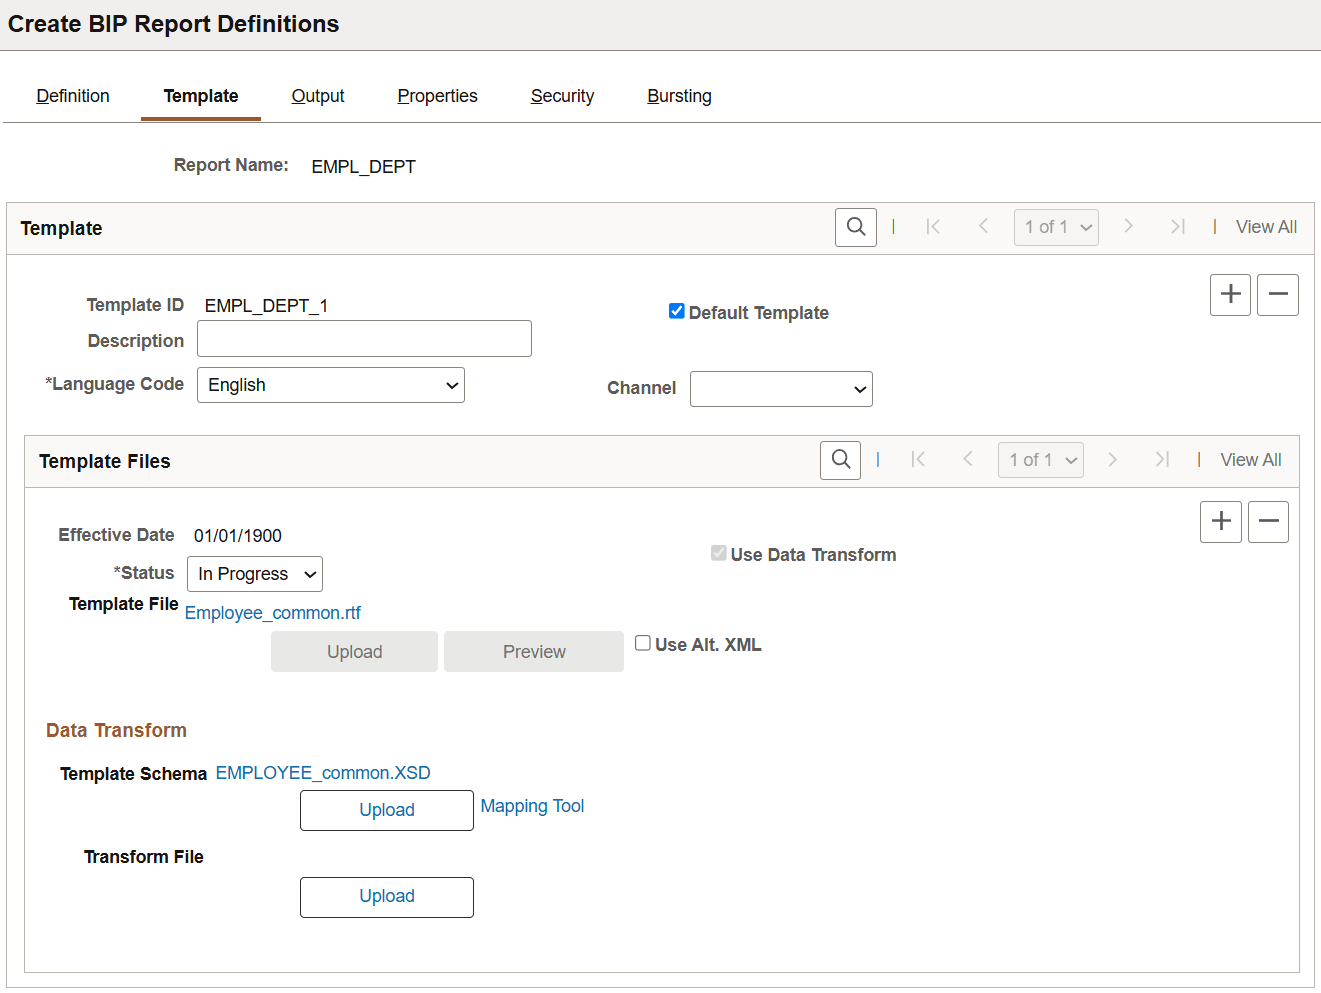
Task: Click inside the Description input field
Action: coord(363,338)
